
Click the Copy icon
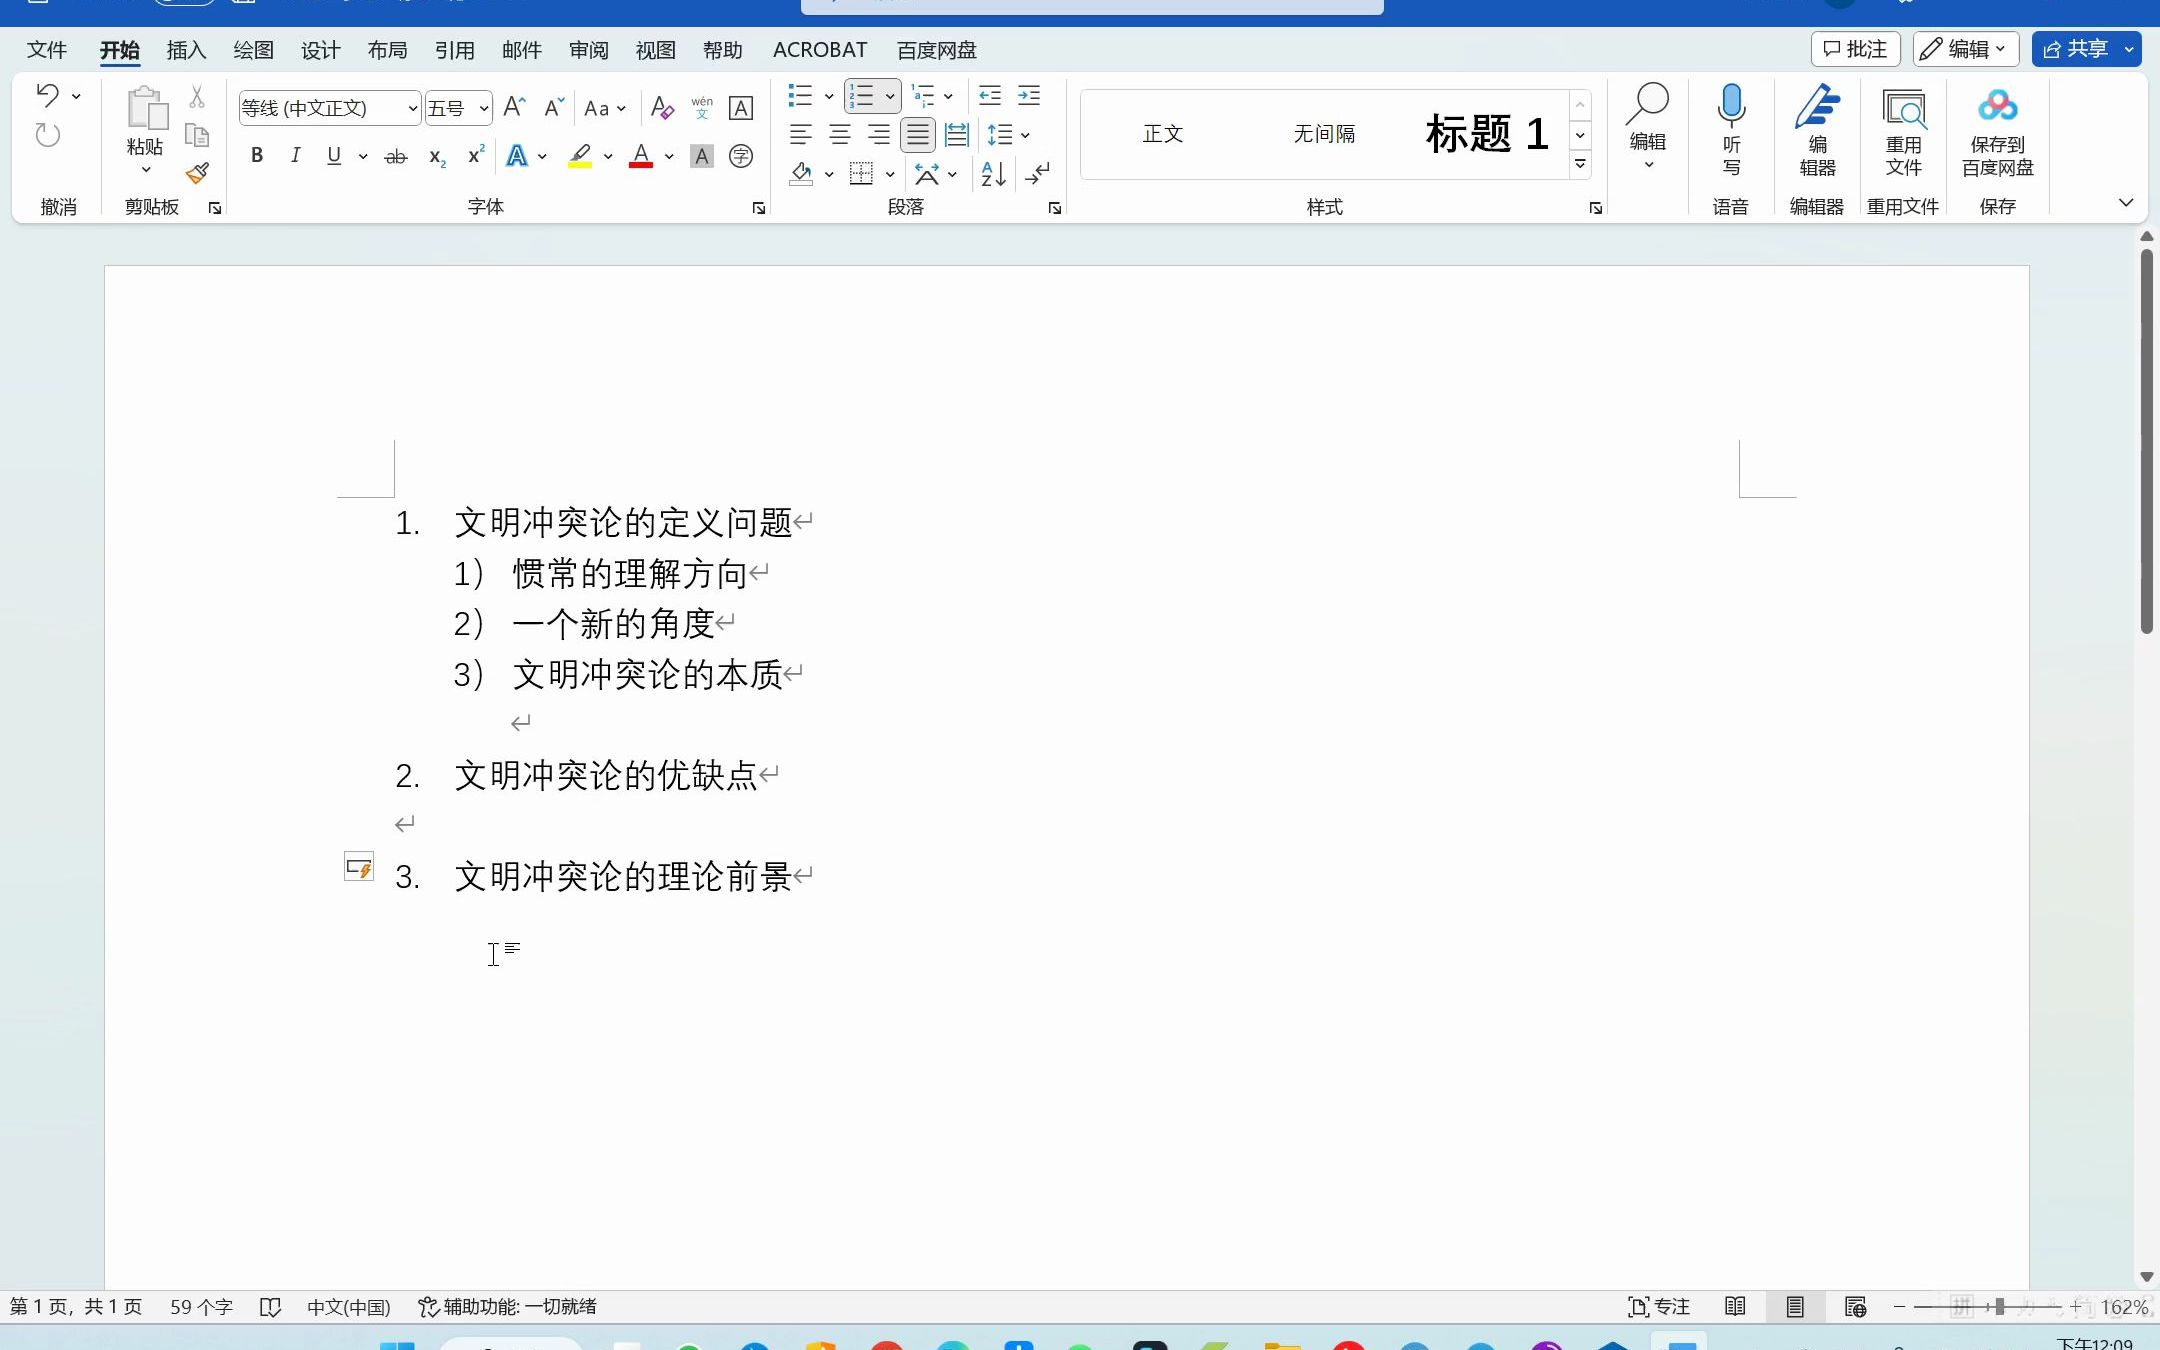click(x=197, y=135)
